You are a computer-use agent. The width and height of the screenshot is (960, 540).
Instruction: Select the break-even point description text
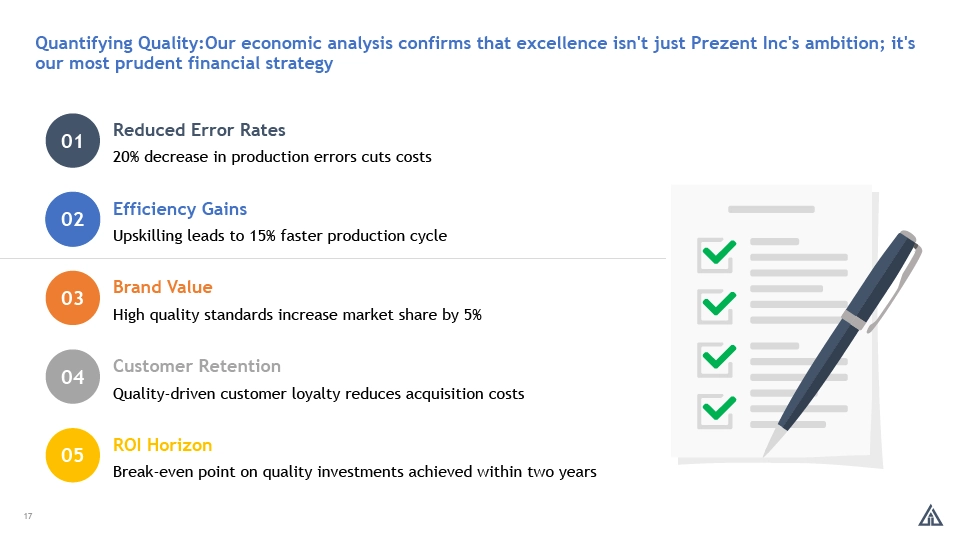click(354, 472)
